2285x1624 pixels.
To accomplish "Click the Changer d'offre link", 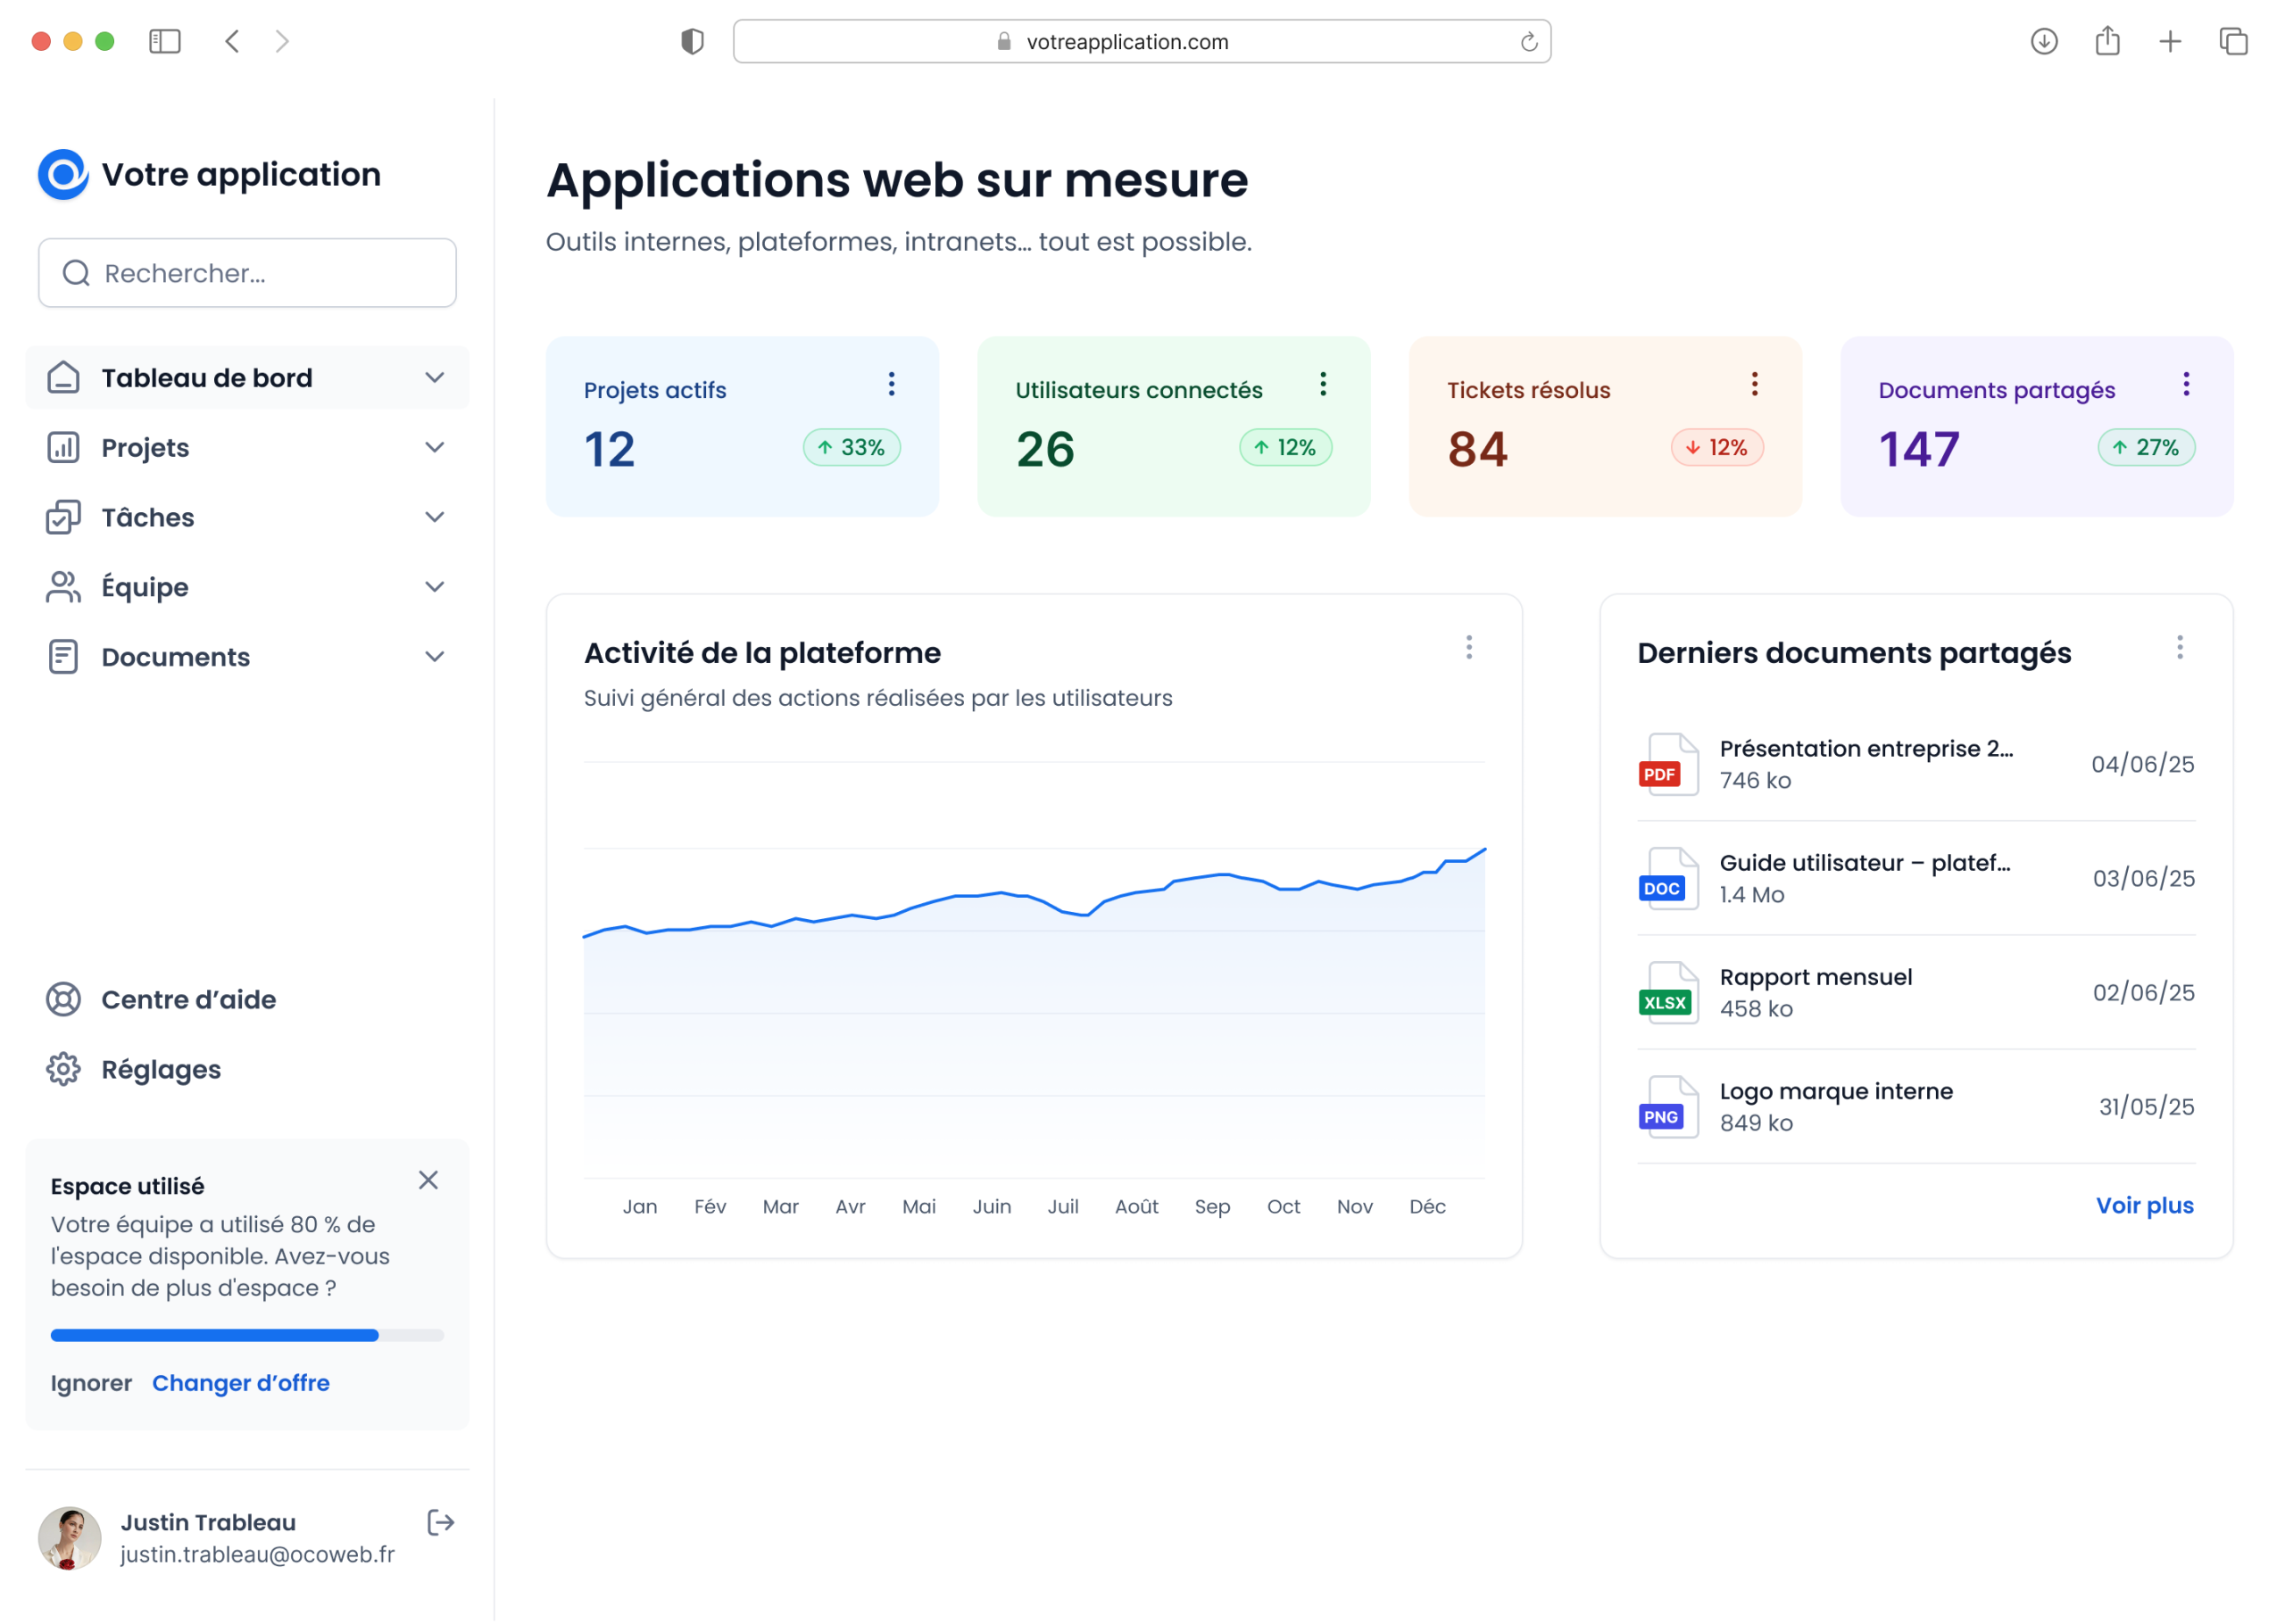I will tap(241, 1383).
